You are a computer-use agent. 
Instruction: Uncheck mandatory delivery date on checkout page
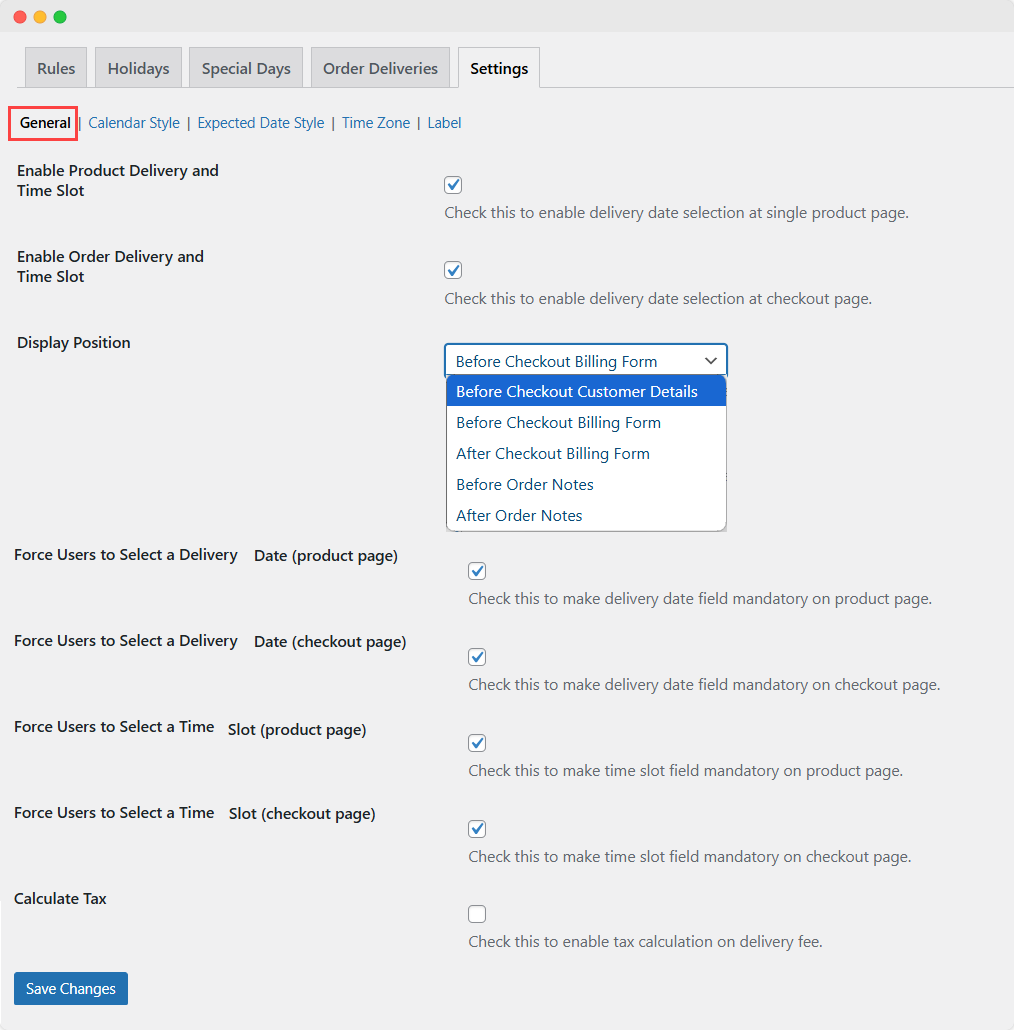(477, 656)
